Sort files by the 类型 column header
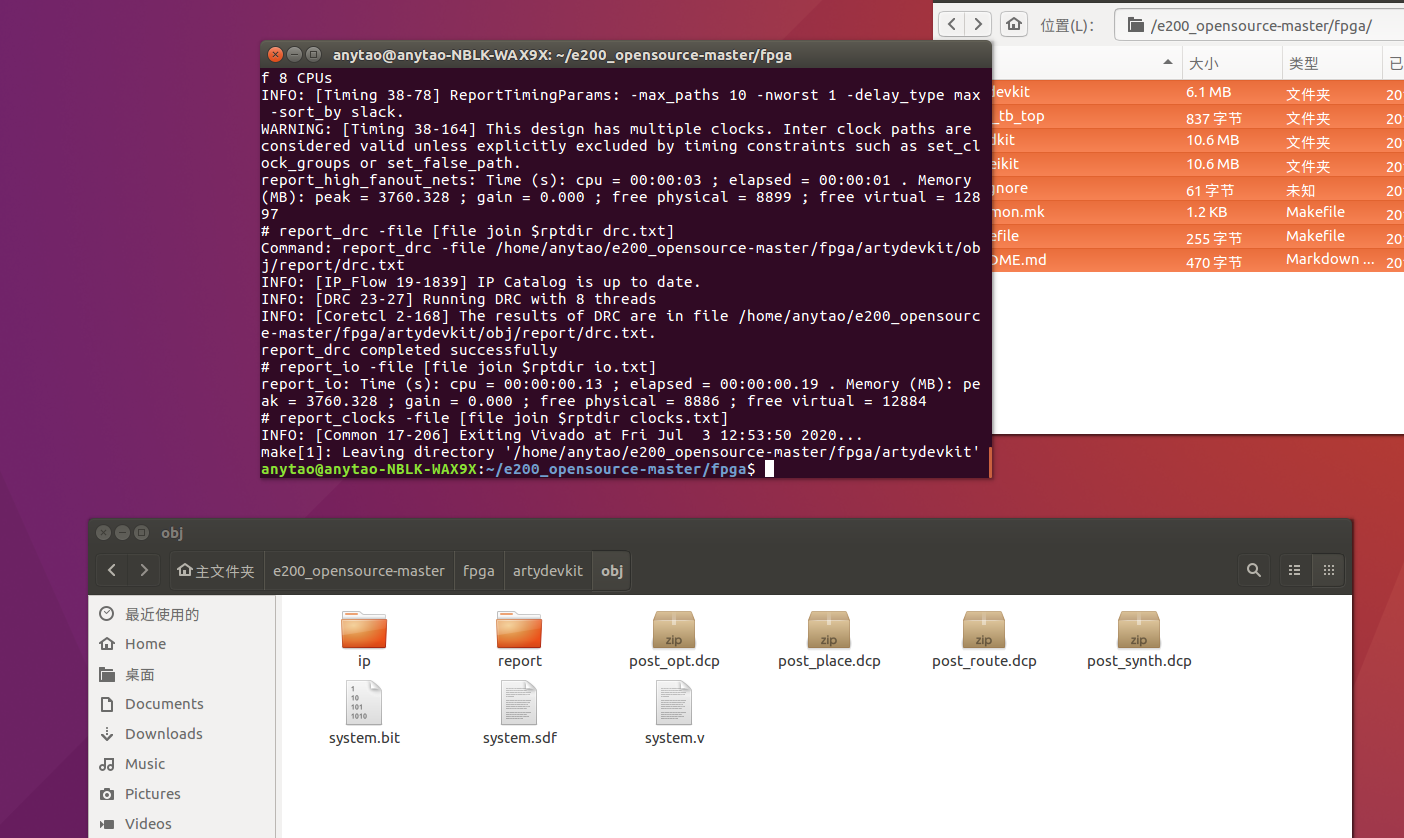This screenshot has width=1404, height=838. [1330, 64]
